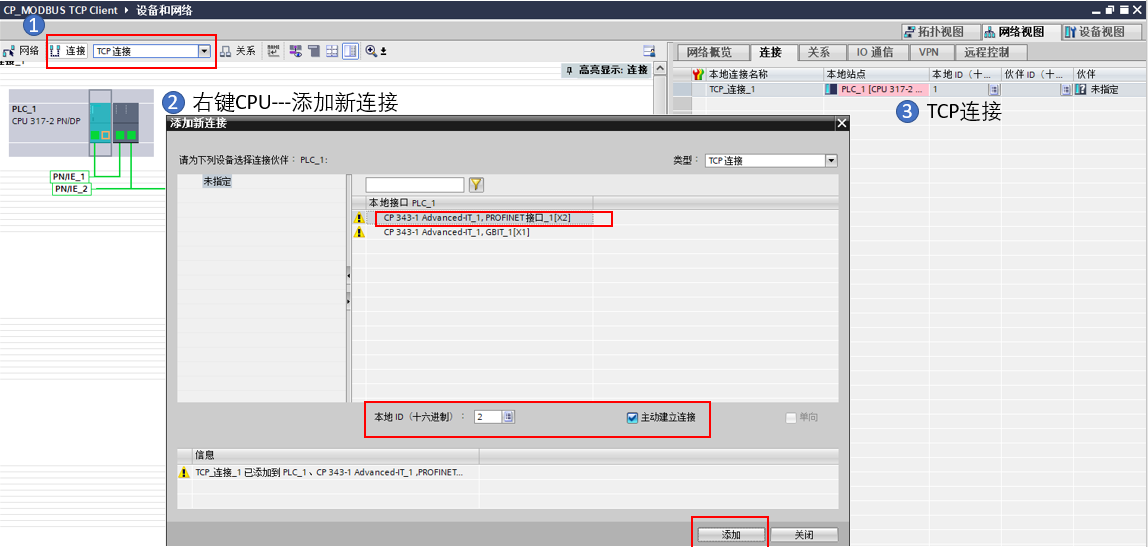This screenshot has height=547, width=1148.
Task: Click the connection filter icon in table header
Action: pos(698,74)
